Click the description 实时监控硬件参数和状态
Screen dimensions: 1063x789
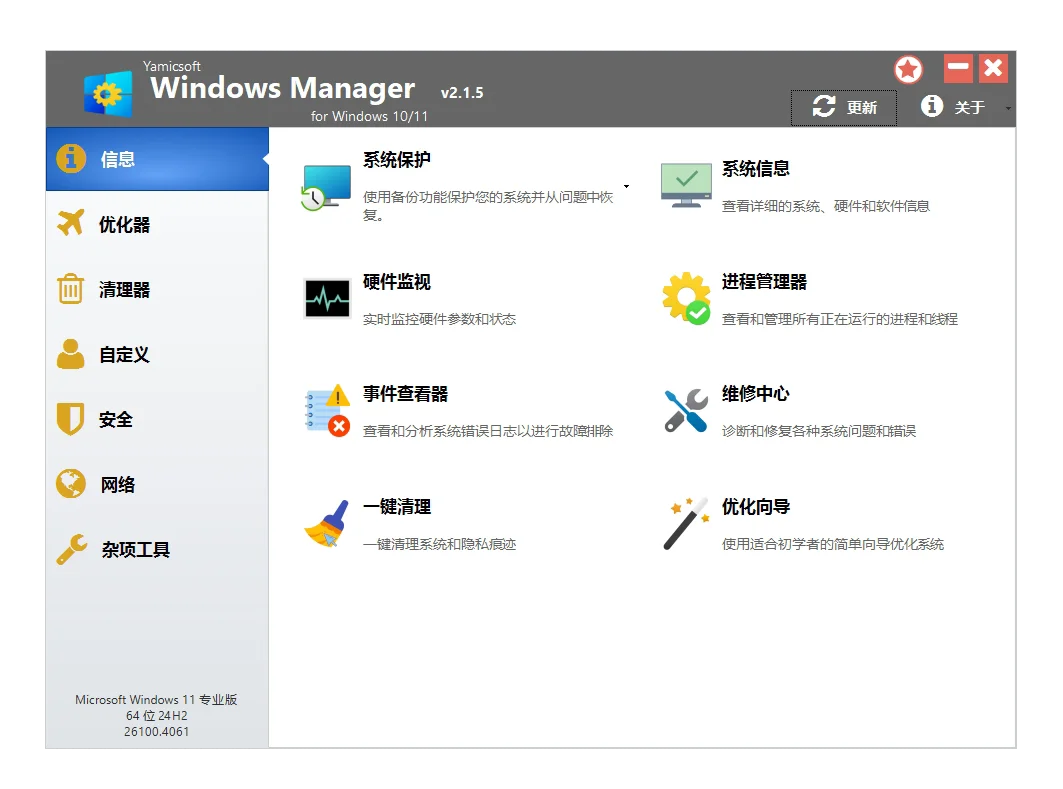point(439,319)
